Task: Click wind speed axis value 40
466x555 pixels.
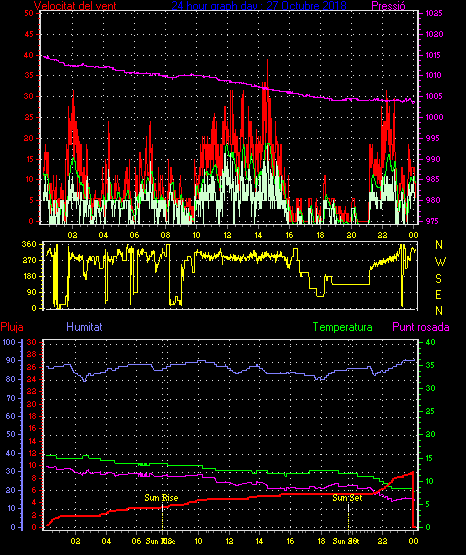Action: [x=29, y=55]
